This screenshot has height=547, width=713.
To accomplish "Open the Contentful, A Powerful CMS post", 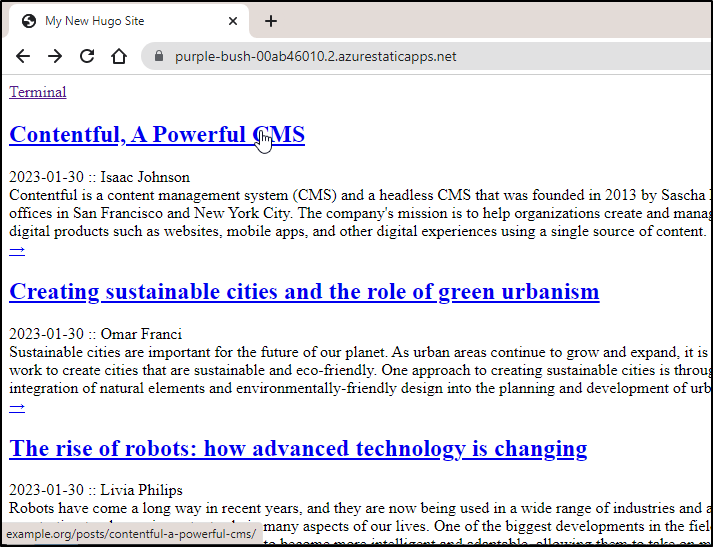I will (157, 135).
